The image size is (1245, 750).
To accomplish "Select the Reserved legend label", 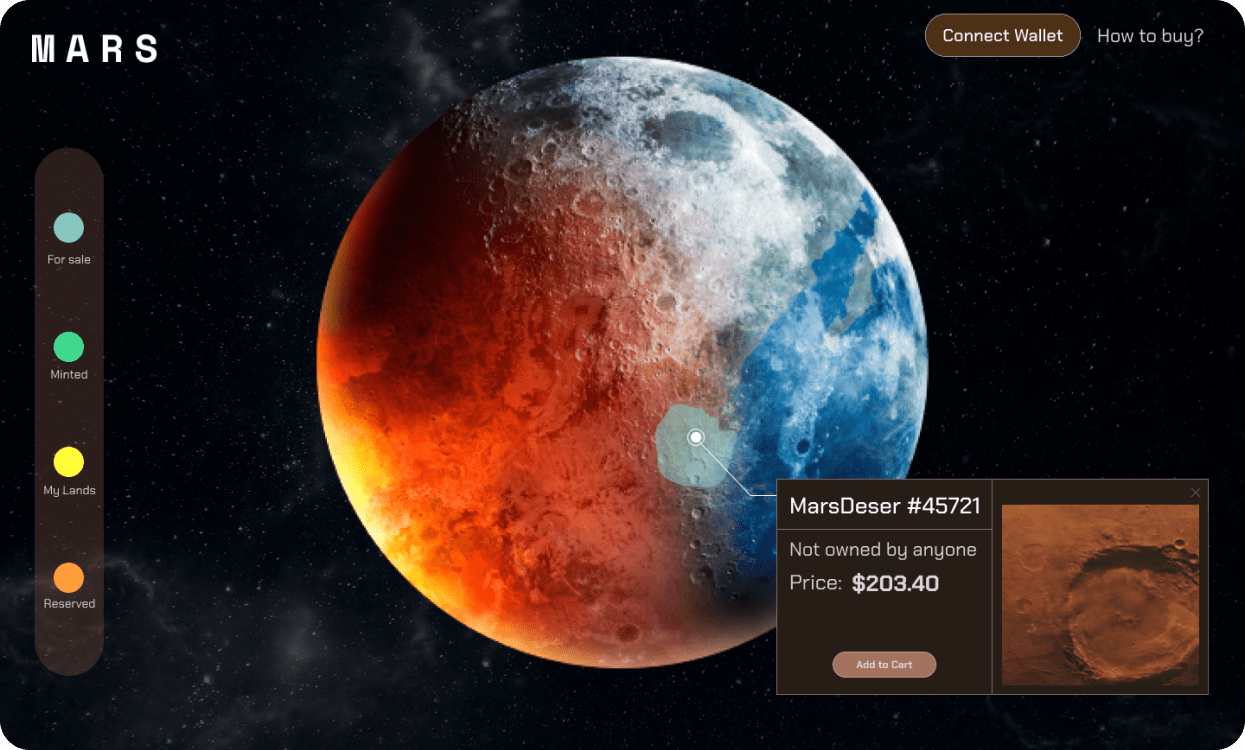I will [69, 603].
